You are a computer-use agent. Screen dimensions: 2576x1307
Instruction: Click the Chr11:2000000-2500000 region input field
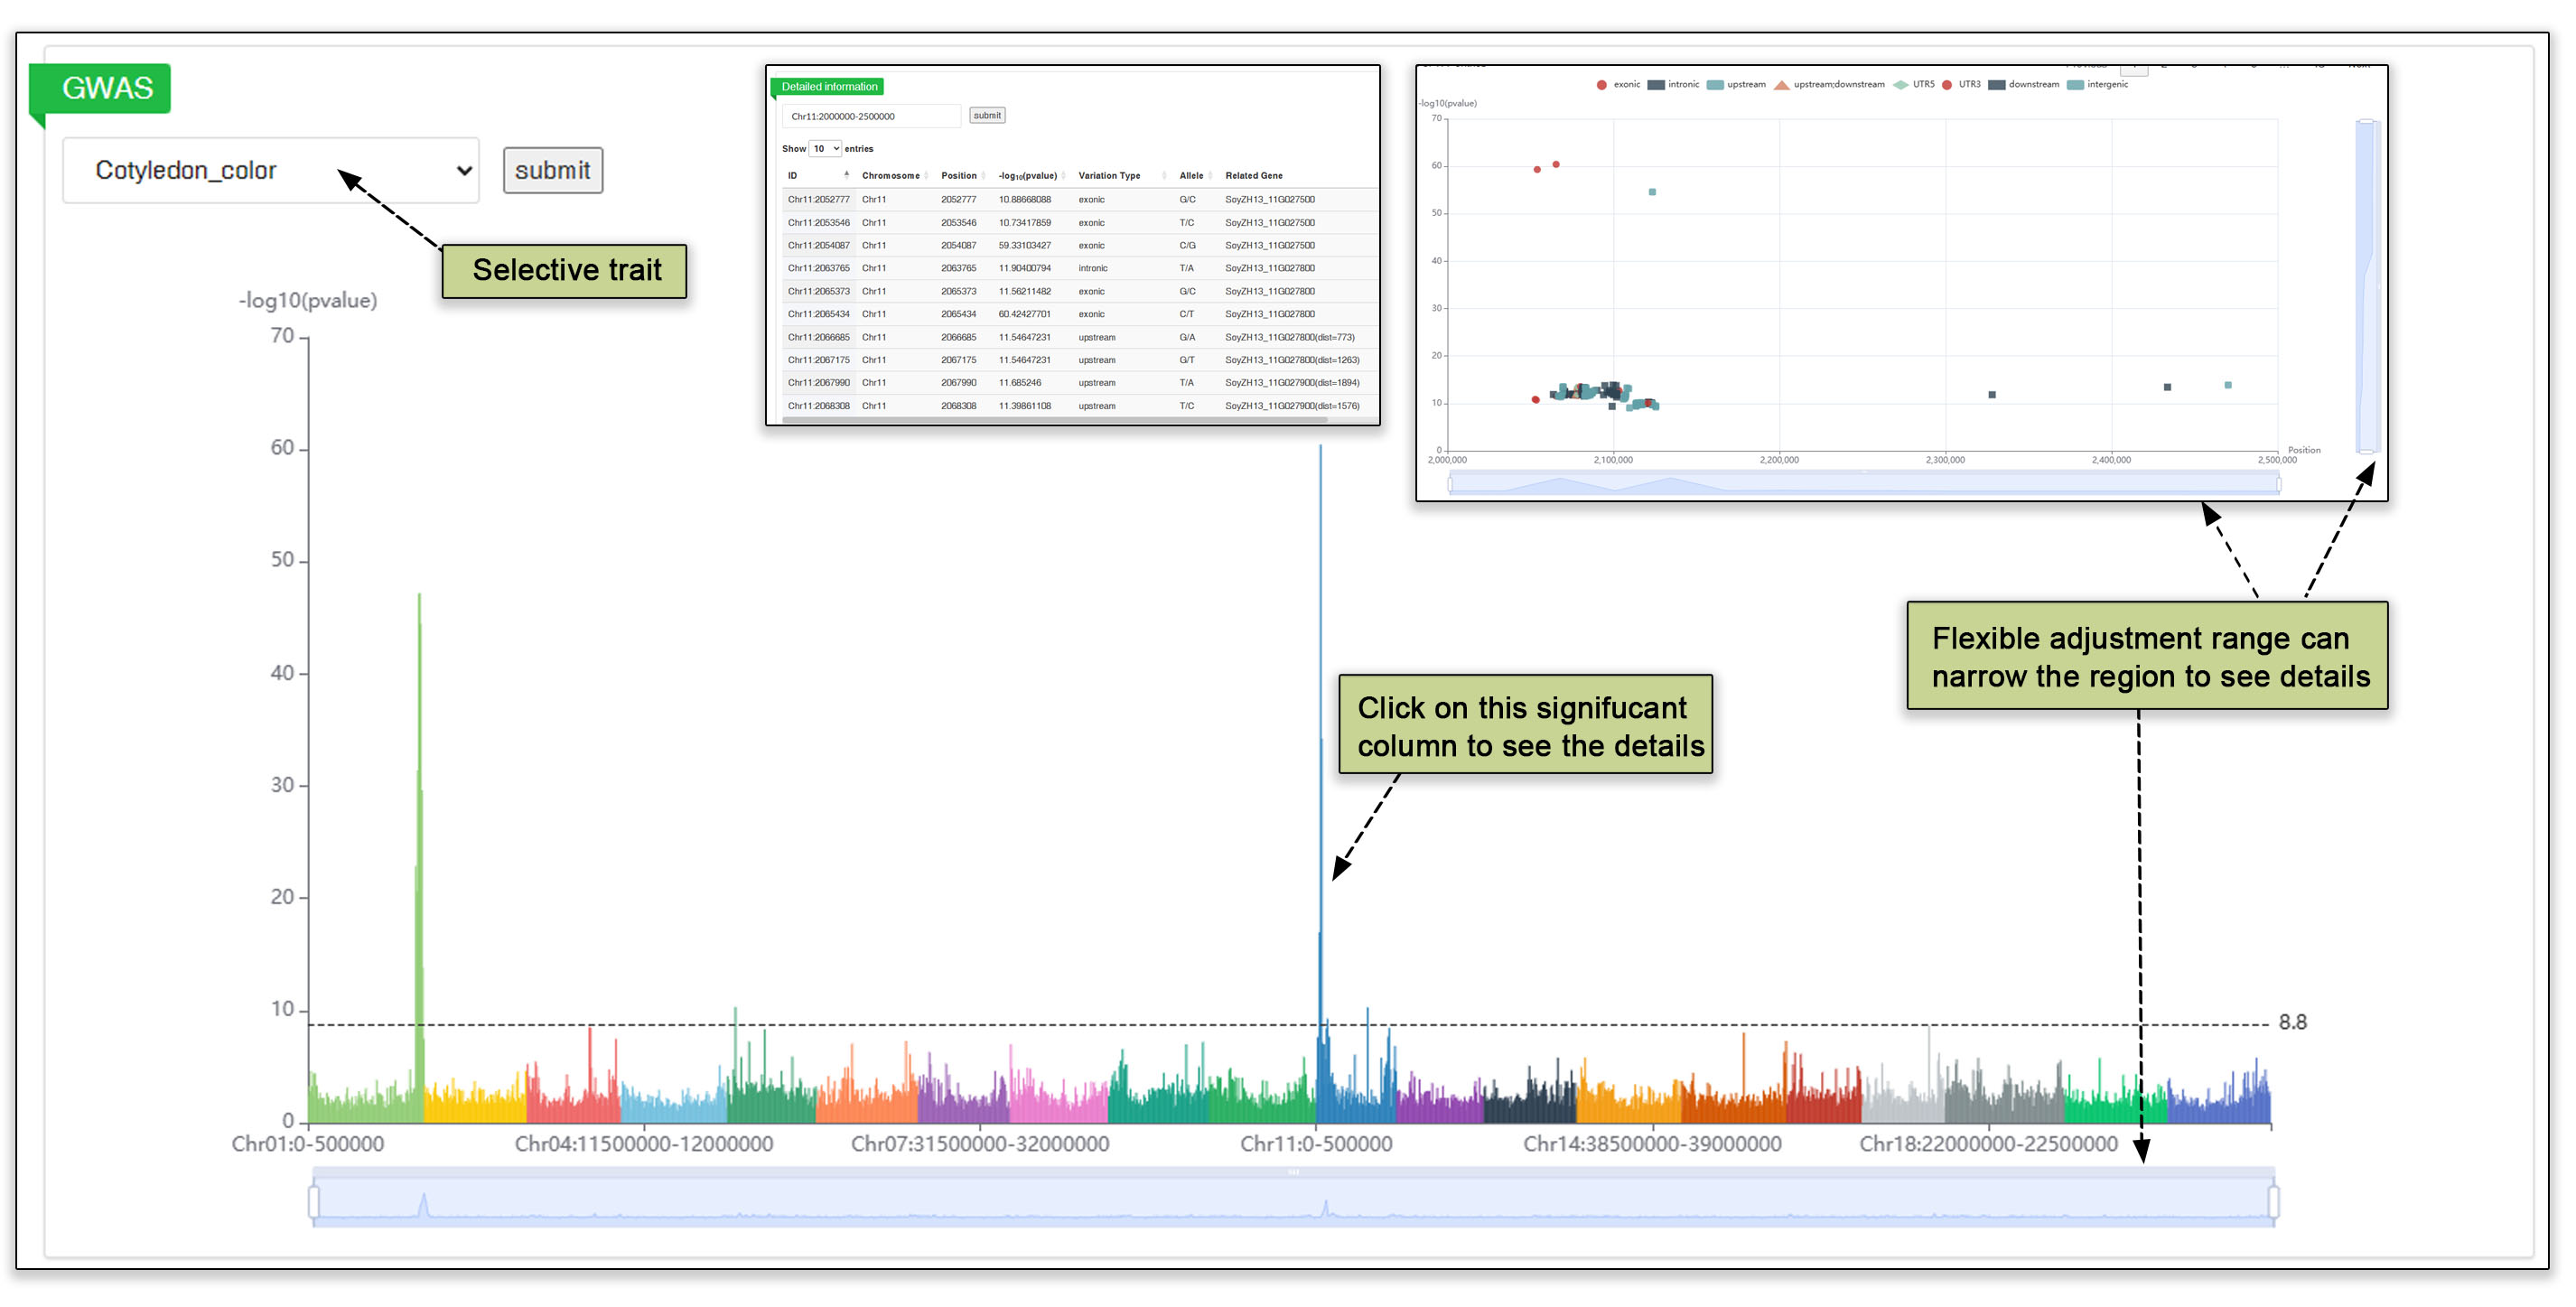click(x=870, y=117)
